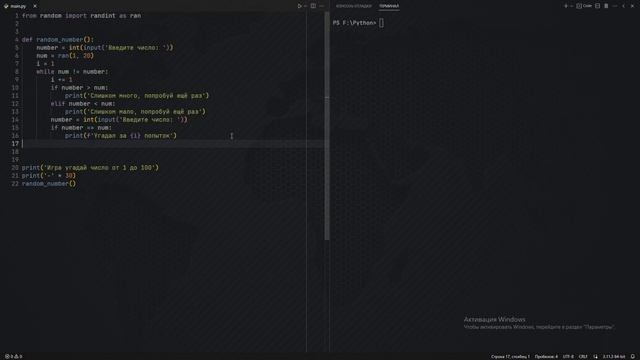Change indentation spaces setting in status bar

click(x=546, y=356)
